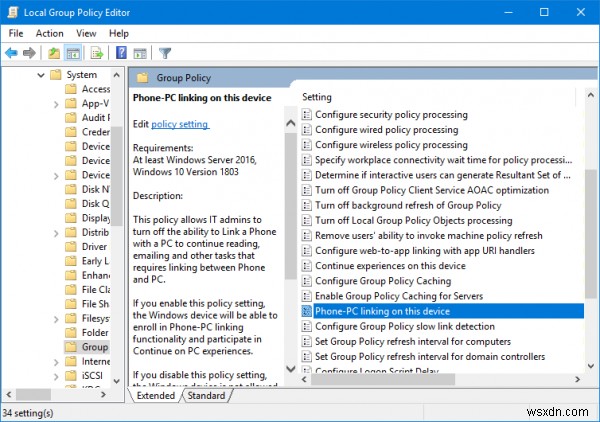The image size is (600, 422).
Task: Expand the iSCSI tree node
Action: 56,376
